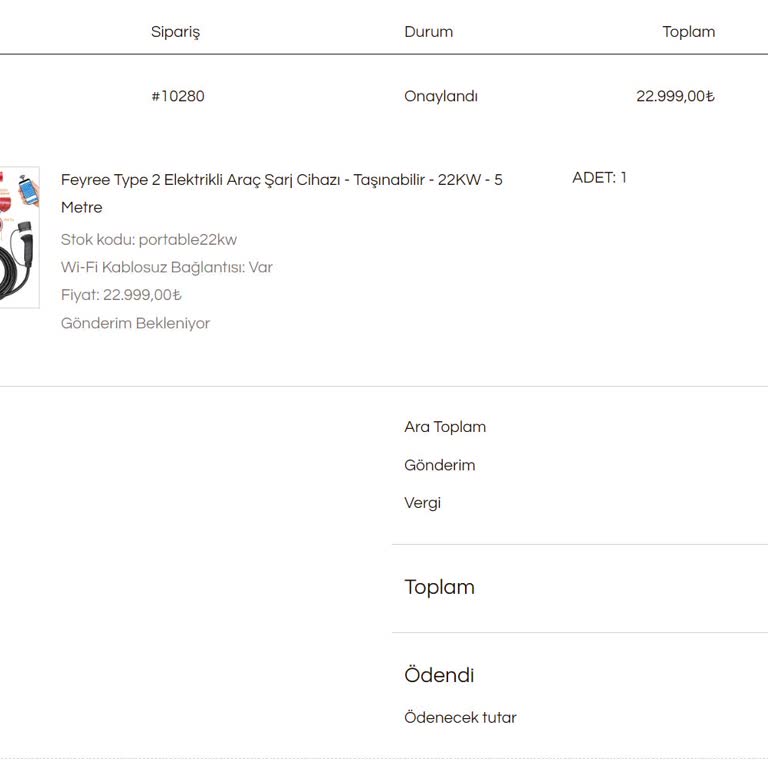Image resolution: width=768 pixels, height=768 pixels.
Task: Open order number #10280
Action: point(178,97)
